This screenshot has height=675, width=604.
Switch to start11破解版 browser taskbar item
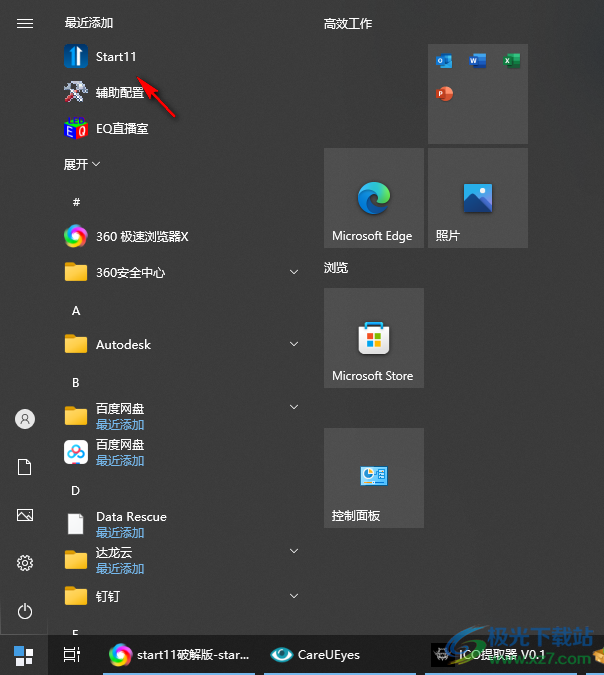(x=179, y=655)
